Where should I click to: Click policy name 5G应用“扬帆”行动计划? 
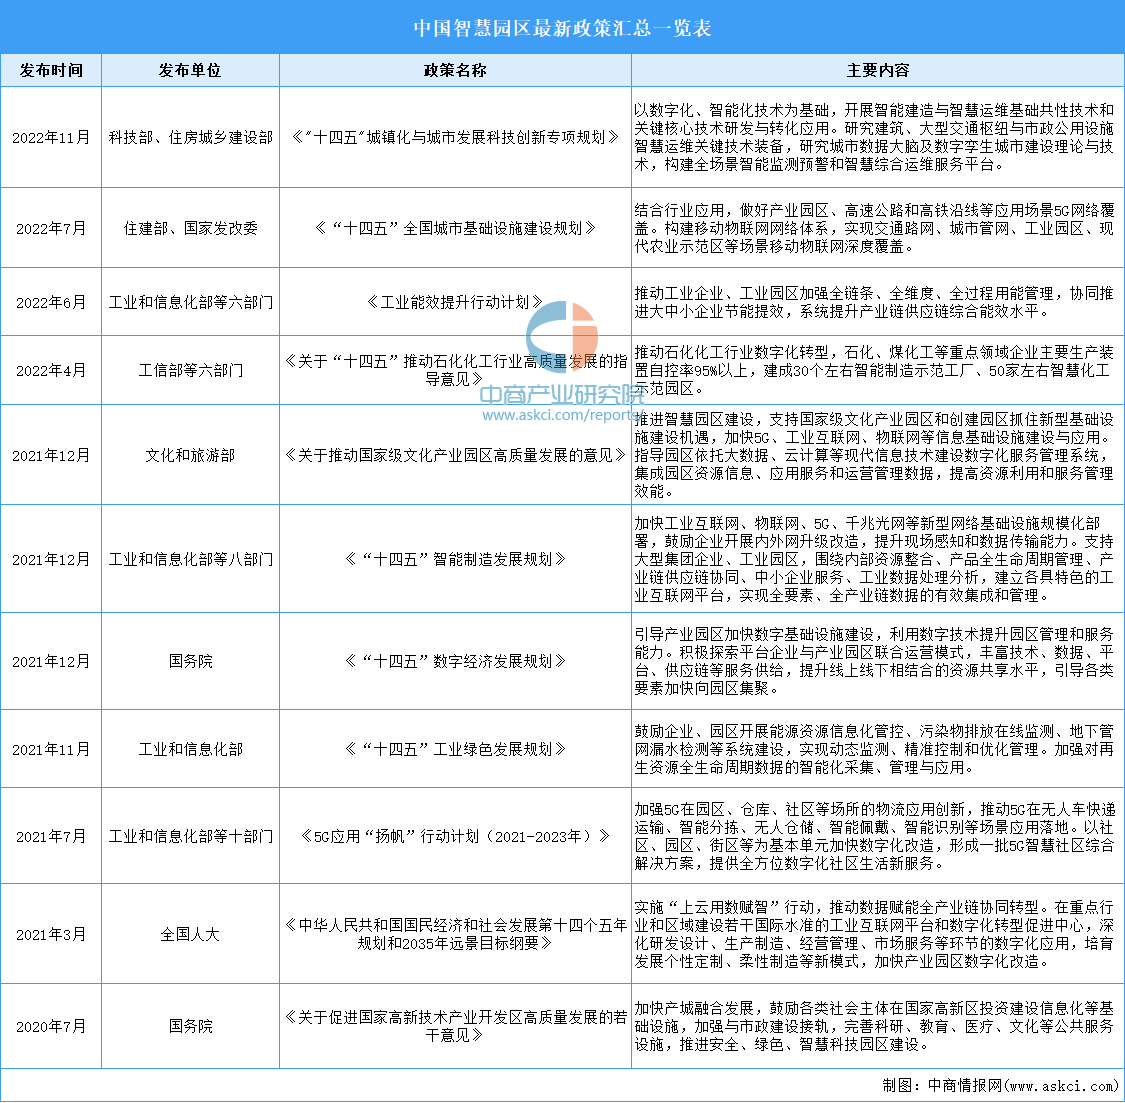point(455,836)
